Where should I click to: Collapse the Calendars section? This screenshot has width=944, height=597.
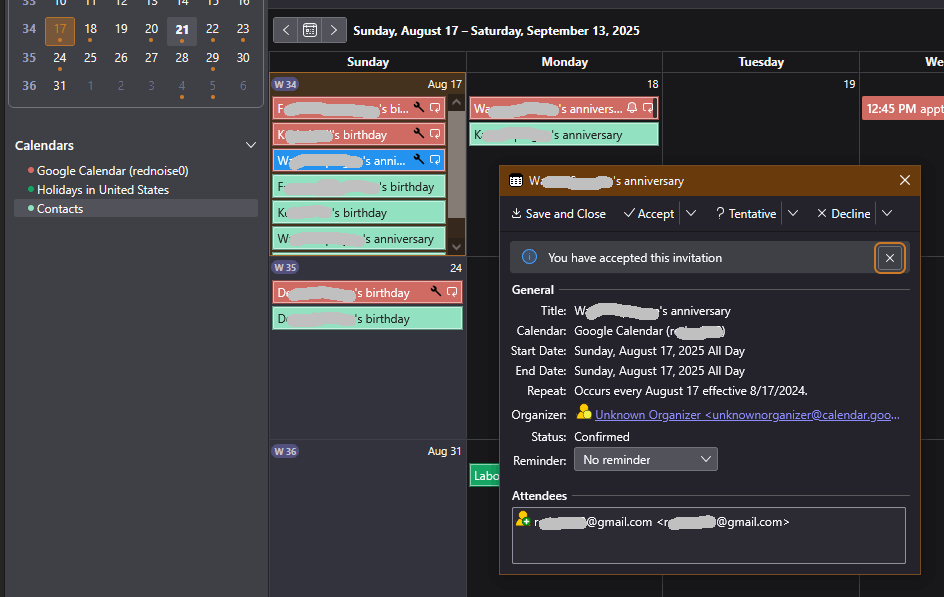pos(251,146)
